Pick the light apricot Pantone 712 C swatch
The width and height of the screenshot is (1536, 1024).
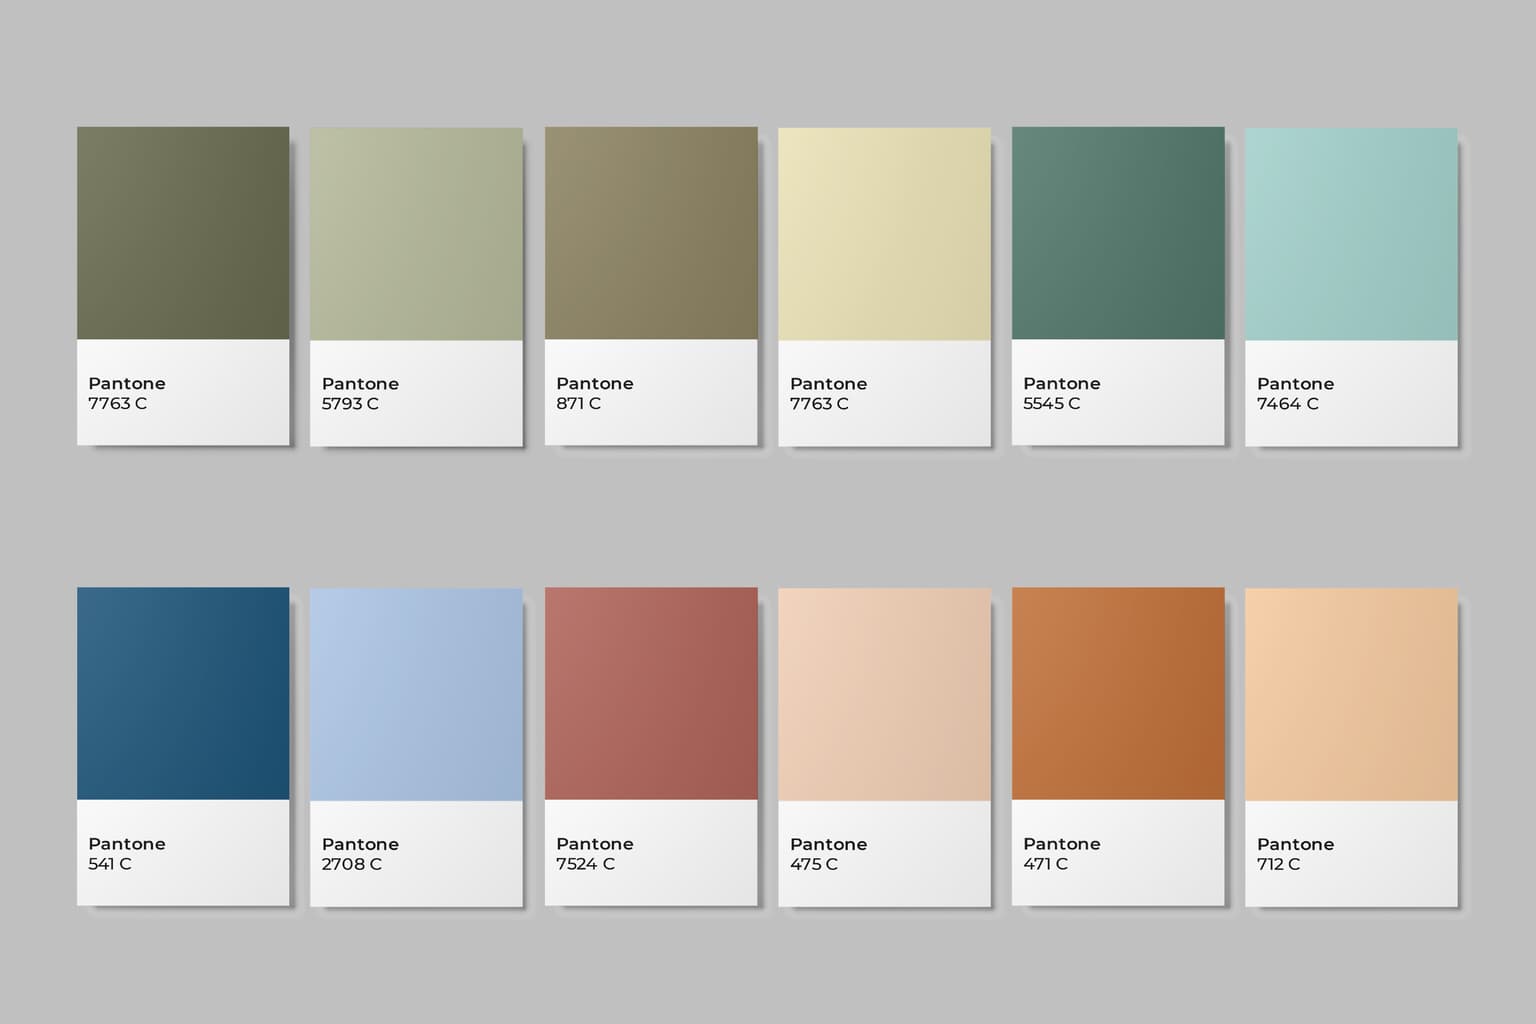[x=1351, y=694]
